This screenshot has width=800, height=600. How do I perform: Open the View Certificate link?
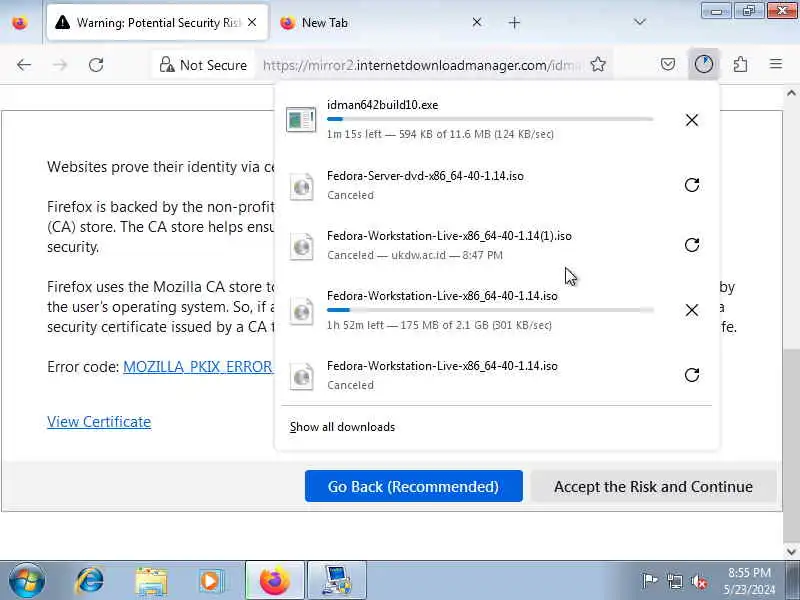(99, 422)
